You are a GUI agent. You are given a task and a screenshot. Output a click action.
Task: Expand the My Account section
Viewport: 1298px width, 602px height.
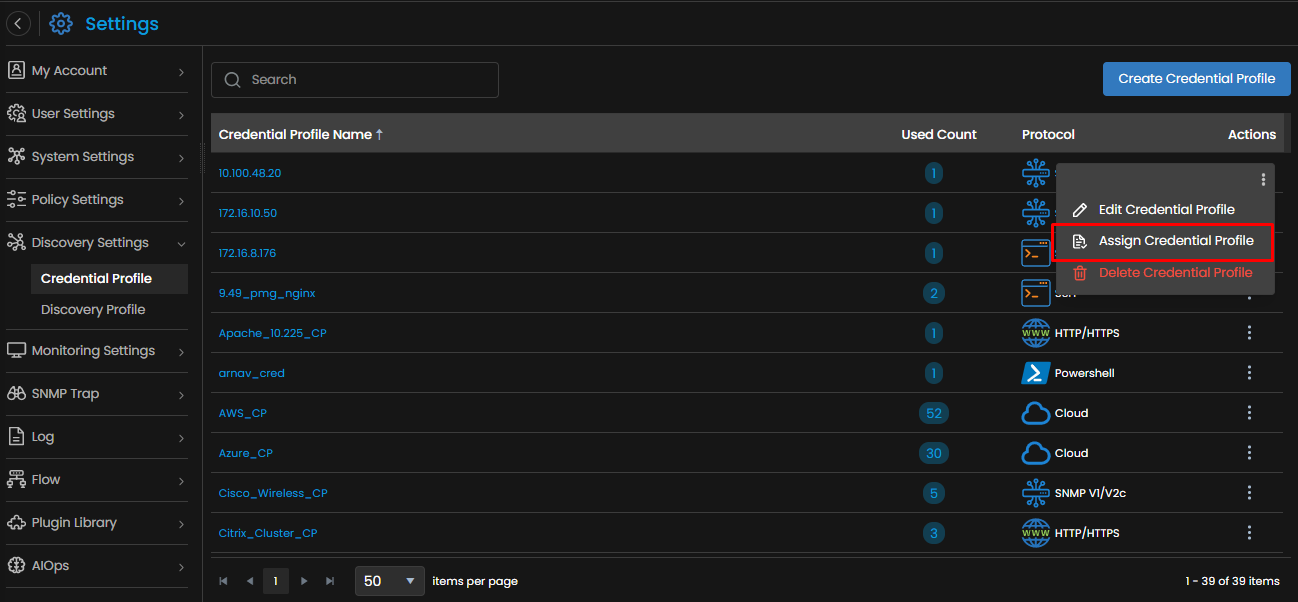click(97, 71)
